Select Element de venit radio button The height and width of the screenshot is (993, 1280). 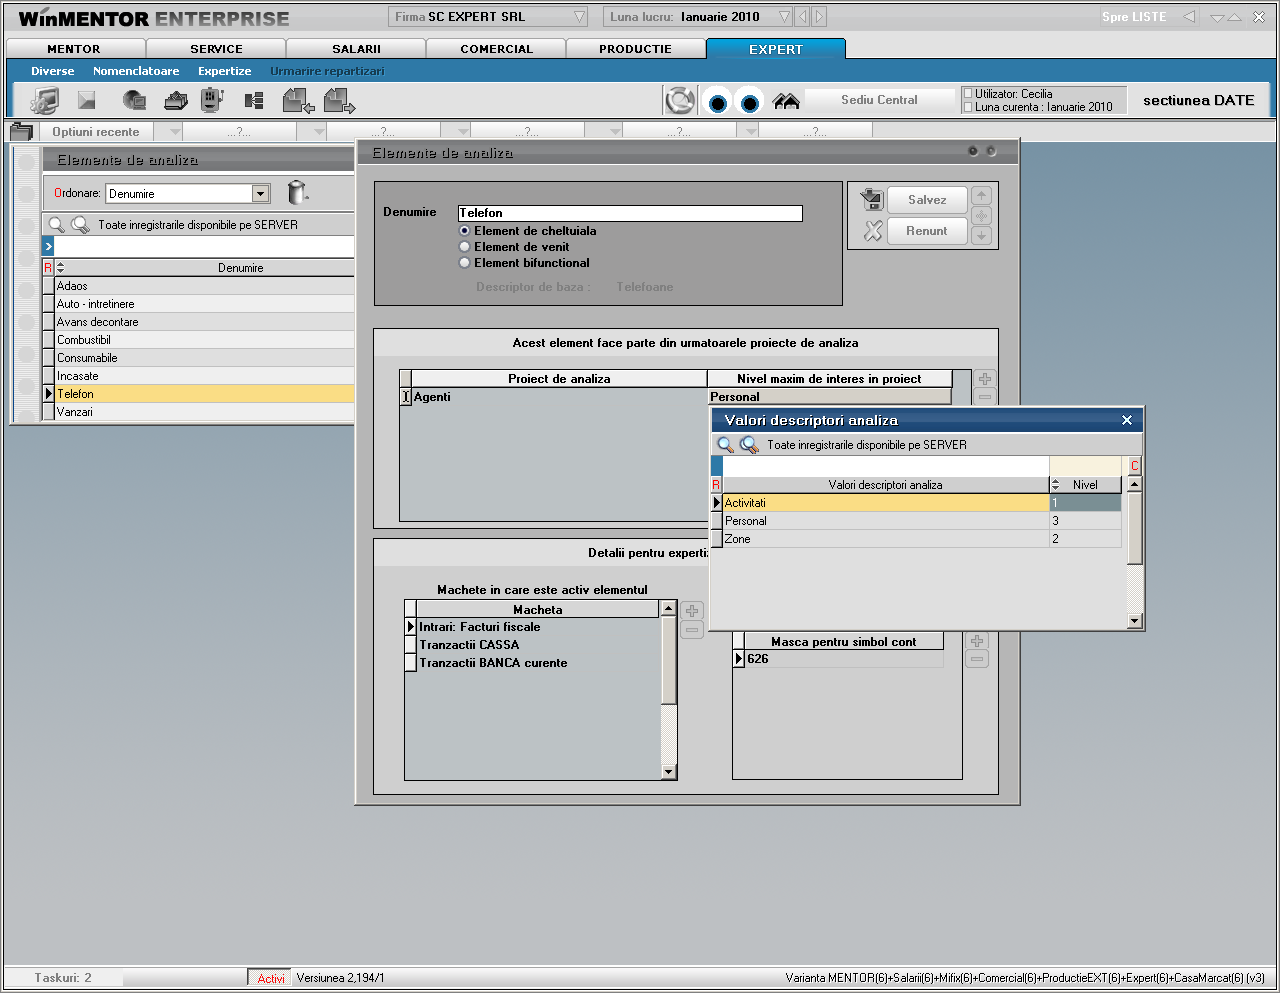pos(465,247)
